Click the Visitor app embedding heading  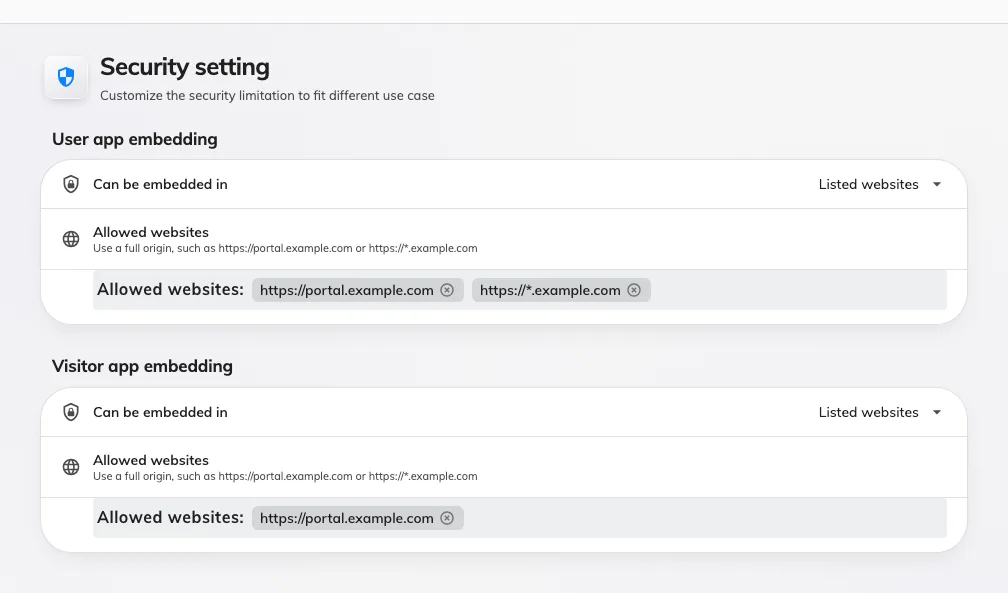click(x=142, y=366)
